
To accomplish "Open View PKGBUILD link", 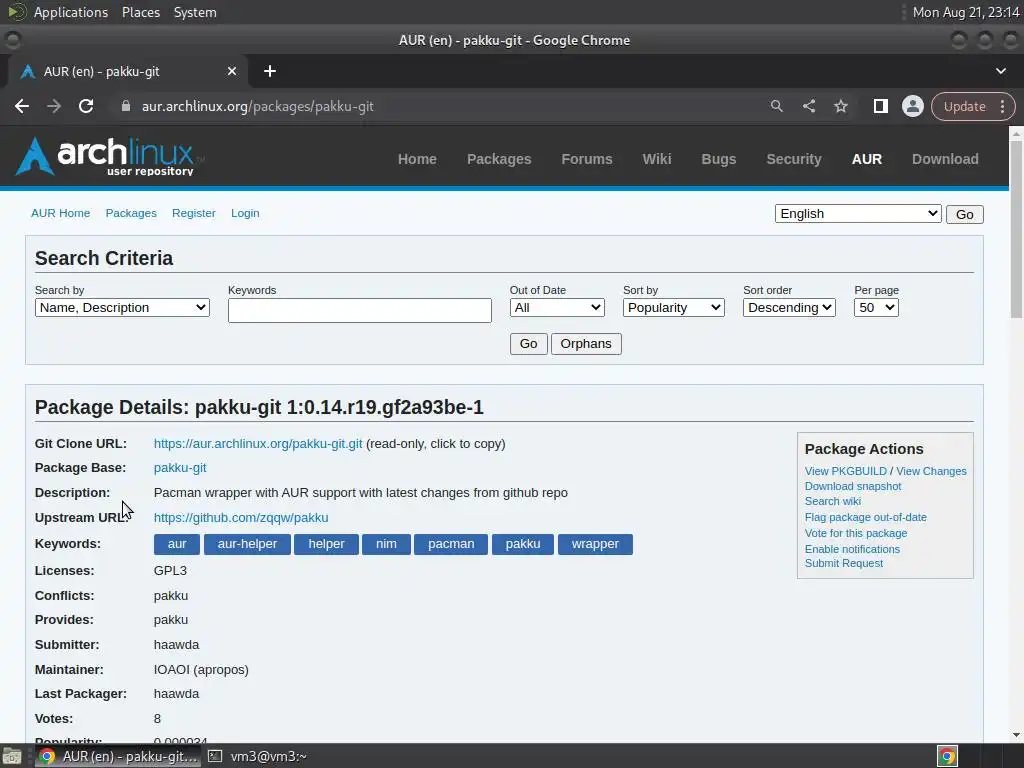I will click(845, 471).
